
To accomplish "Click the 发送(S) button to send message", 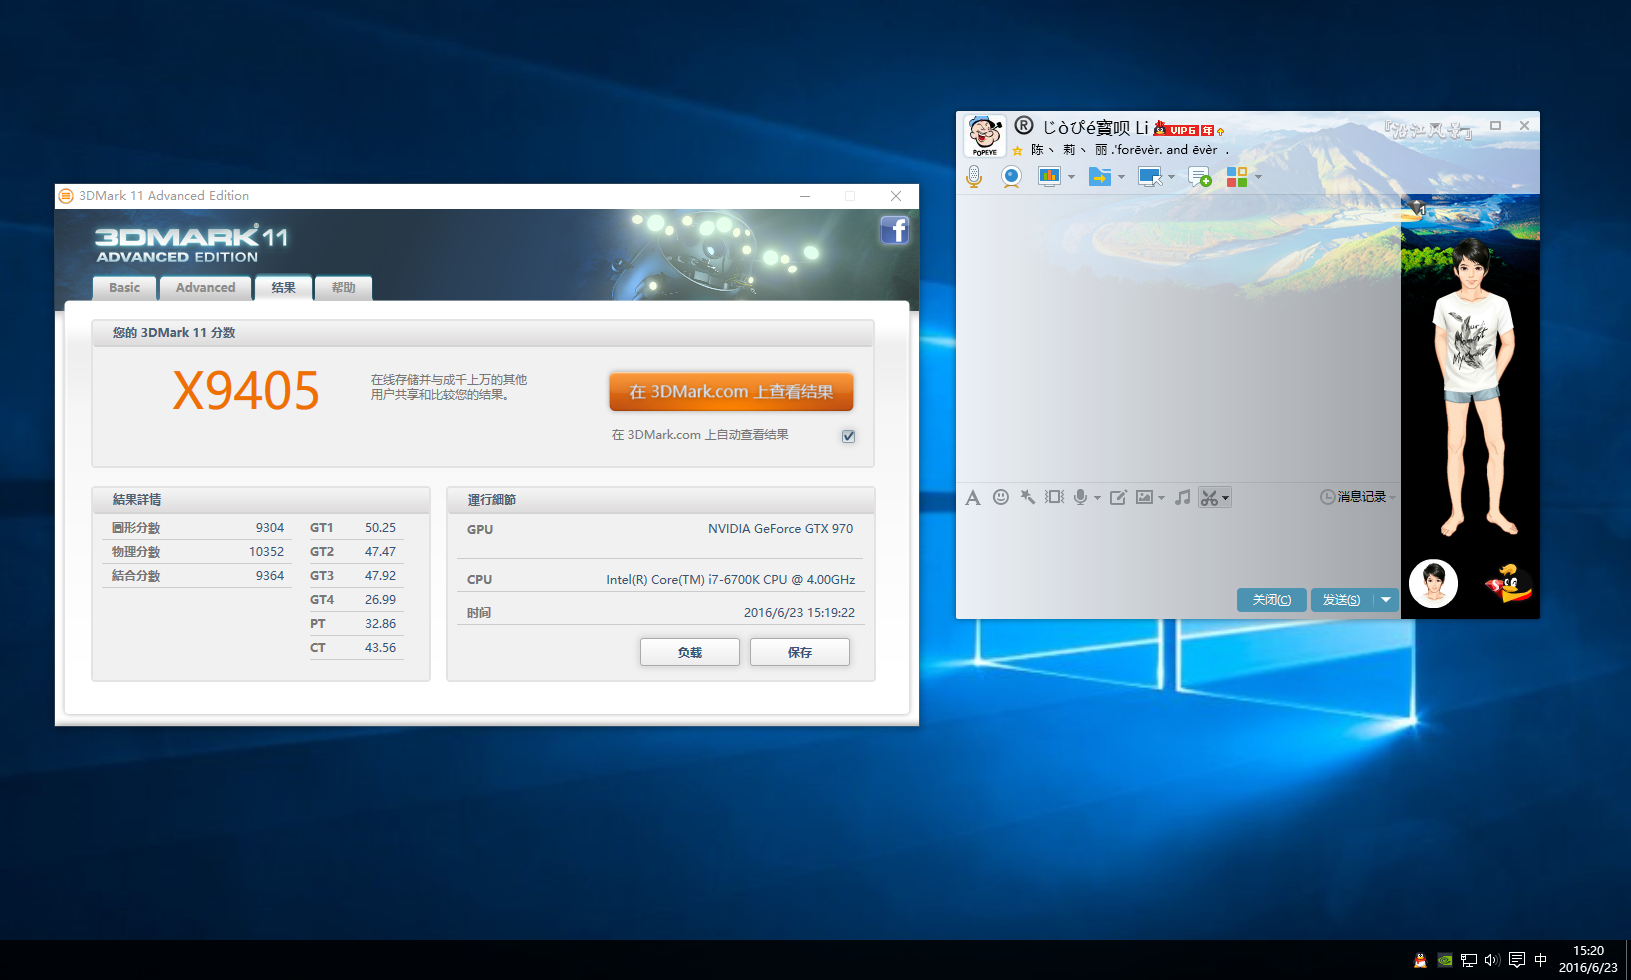I will [x=1342, y=600].
